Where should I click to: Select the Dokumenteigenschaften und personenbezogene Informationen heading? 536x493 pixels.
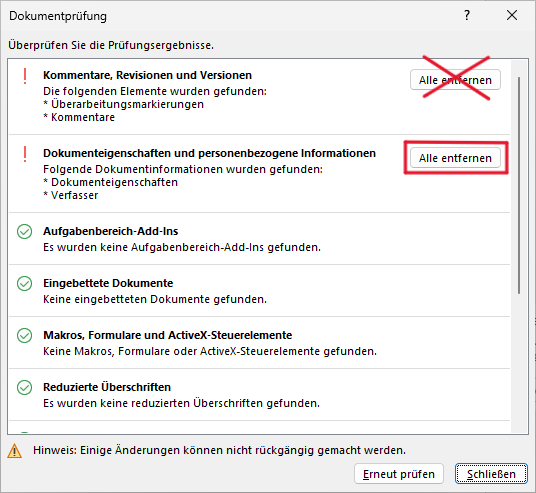(210, 153)
